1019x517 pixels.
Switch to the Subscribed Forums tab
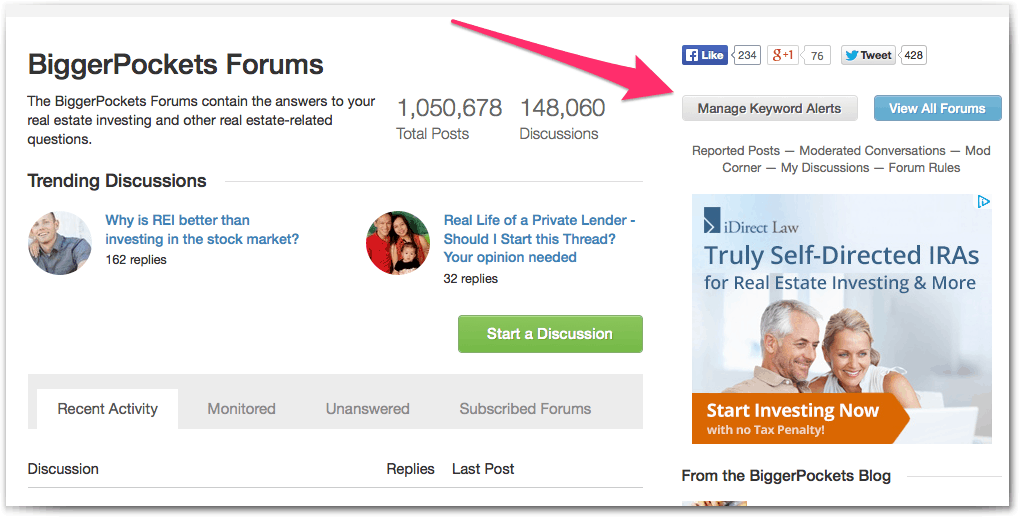[525, 409]
